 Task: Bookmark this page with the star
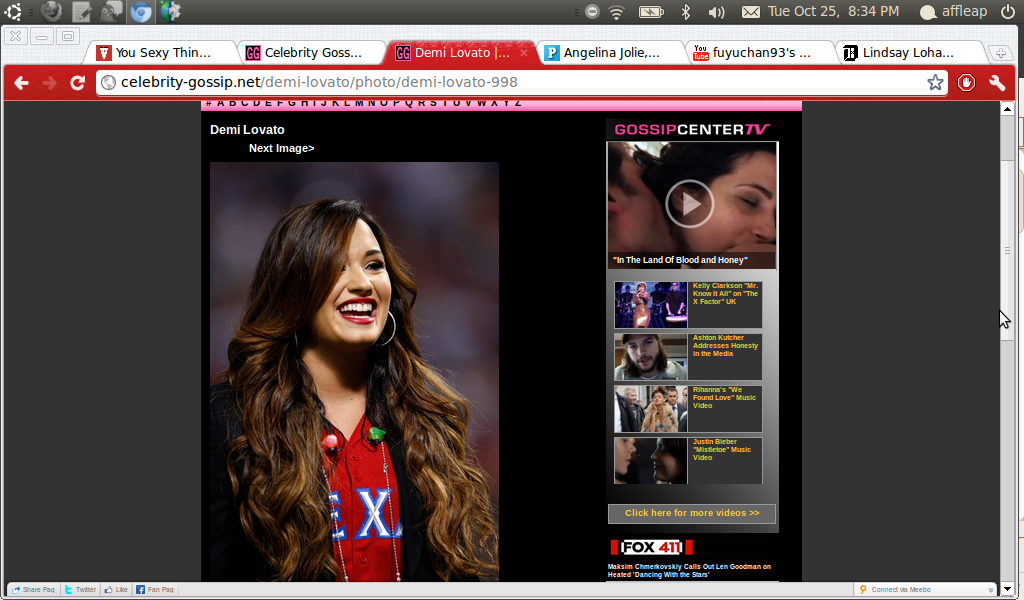point(935,82)
